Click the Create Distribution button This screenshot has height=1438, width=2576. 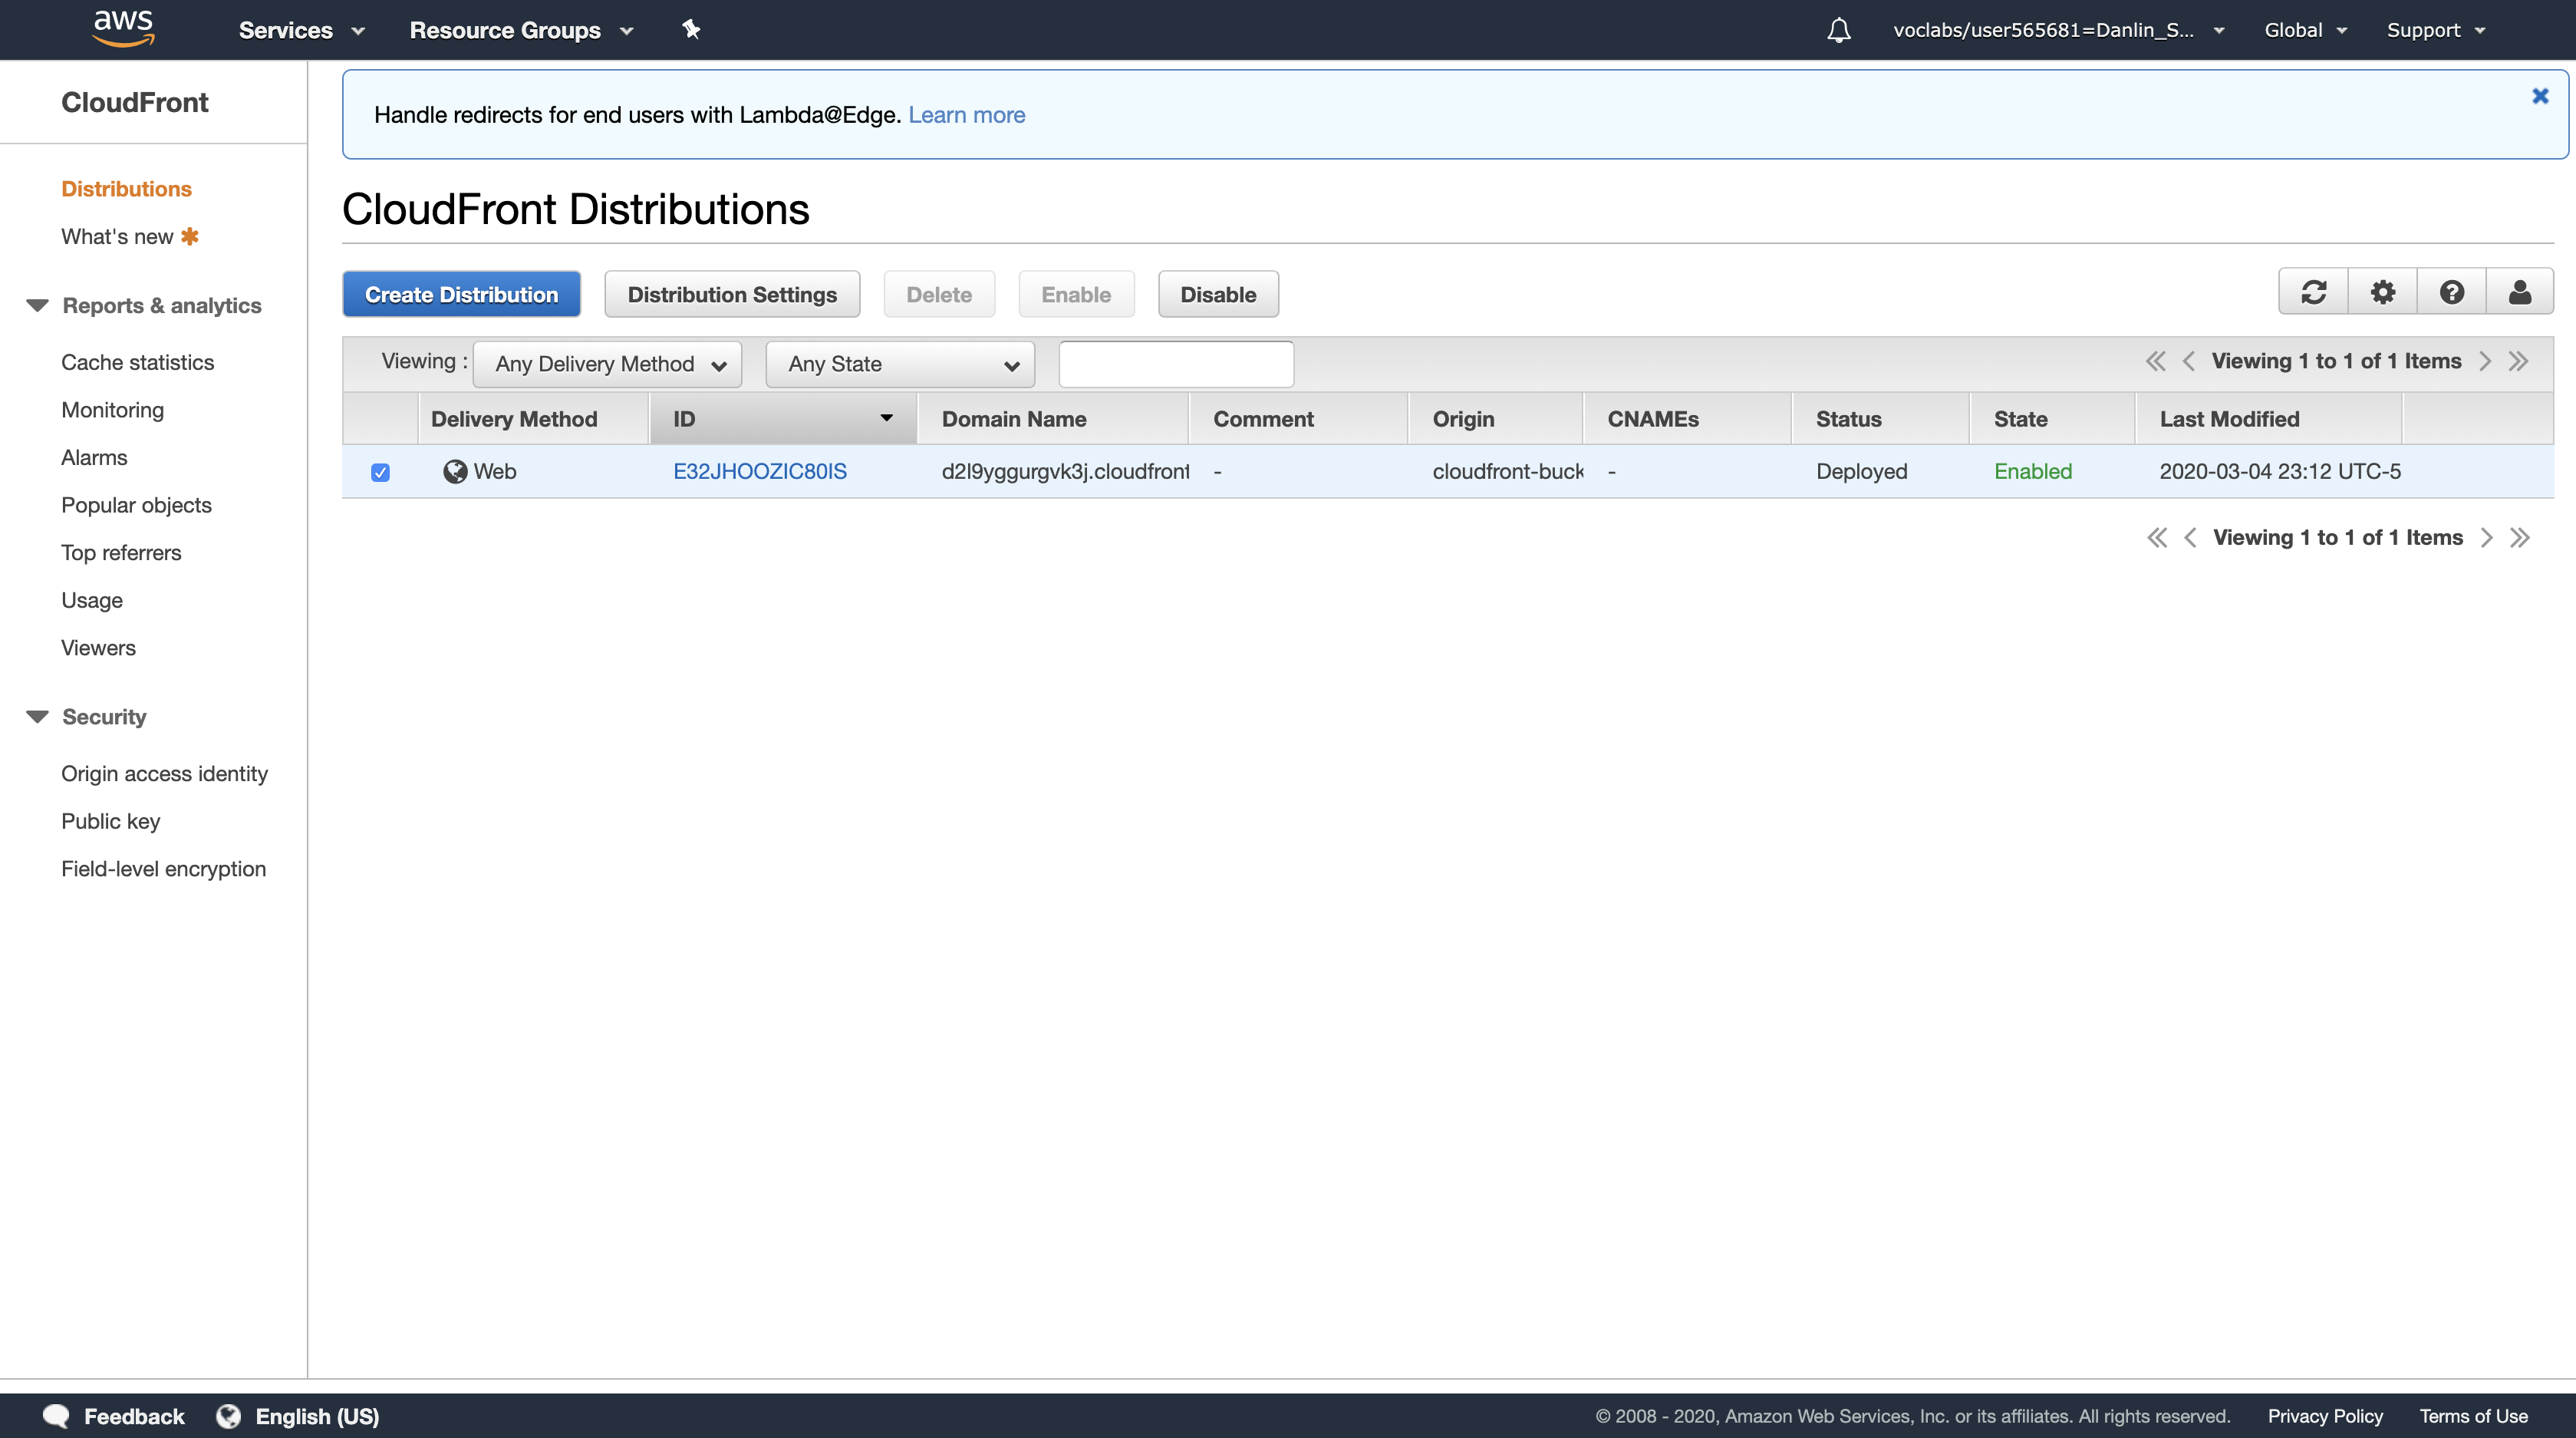pyautogui.click(x=461, y=294)
